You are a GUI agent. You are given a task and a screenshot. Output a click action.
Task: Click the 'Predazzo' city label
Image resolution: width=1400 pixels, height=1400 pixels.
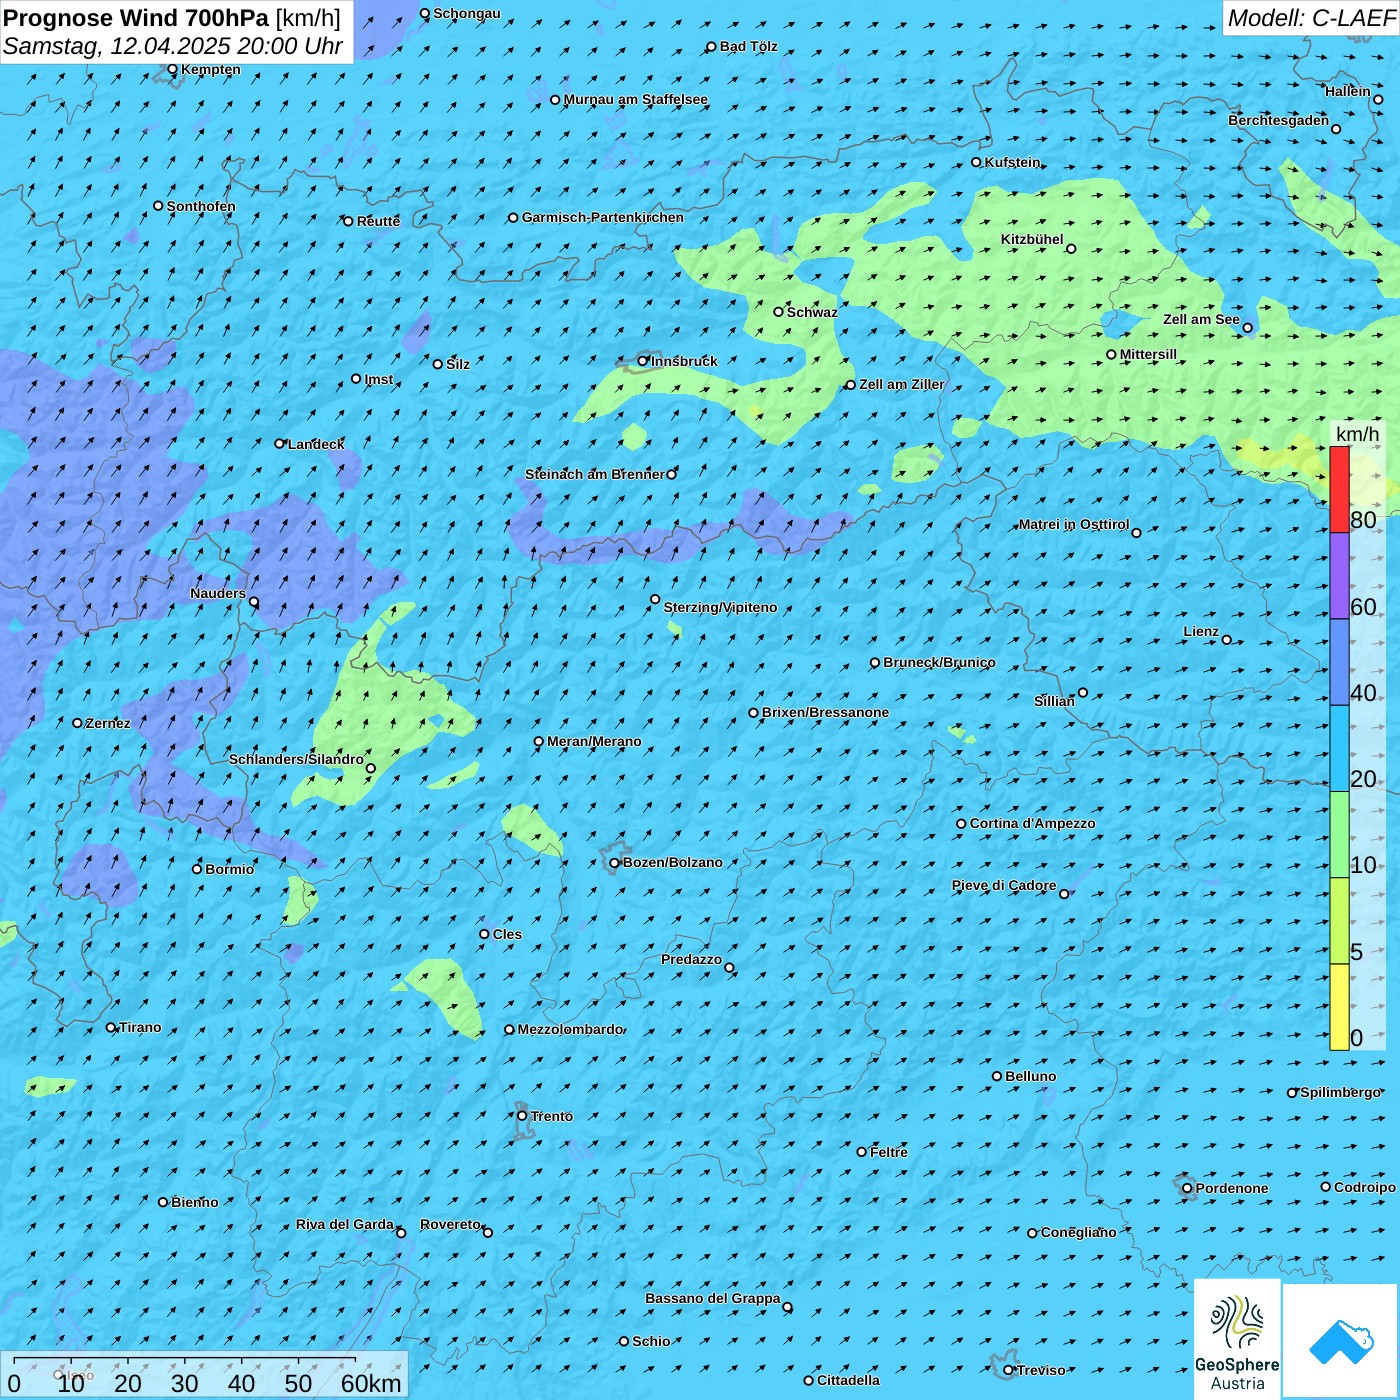pos(691,959)
